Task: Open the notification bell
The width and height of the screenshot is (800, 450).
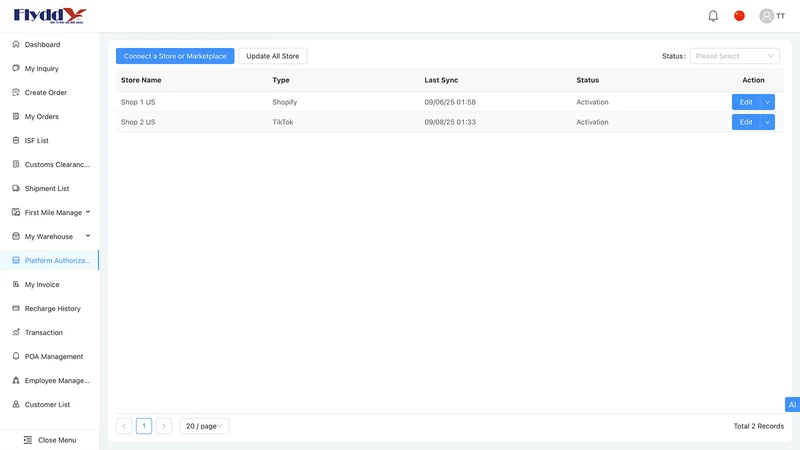Action: click(x=713, y=16)
